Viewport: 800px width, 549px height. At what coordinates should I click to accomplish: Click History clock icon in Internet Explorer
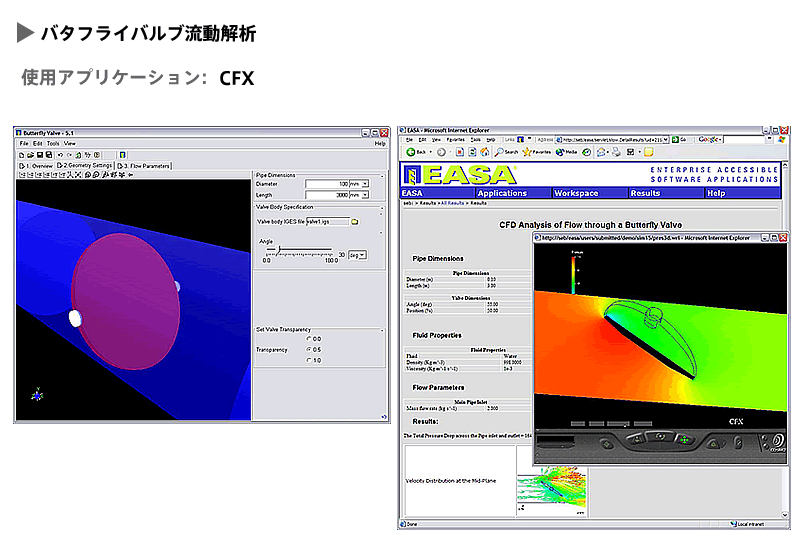tap(586, 152)
